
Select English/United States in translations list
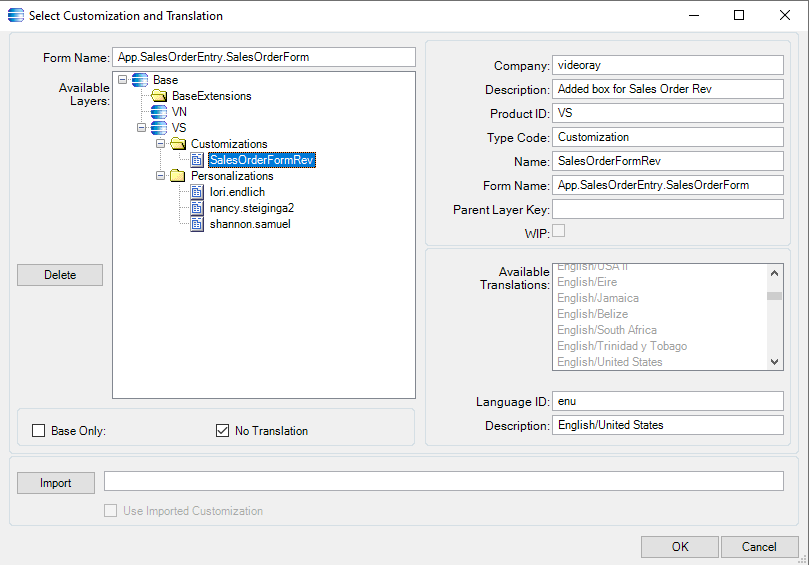coord(610,362)
